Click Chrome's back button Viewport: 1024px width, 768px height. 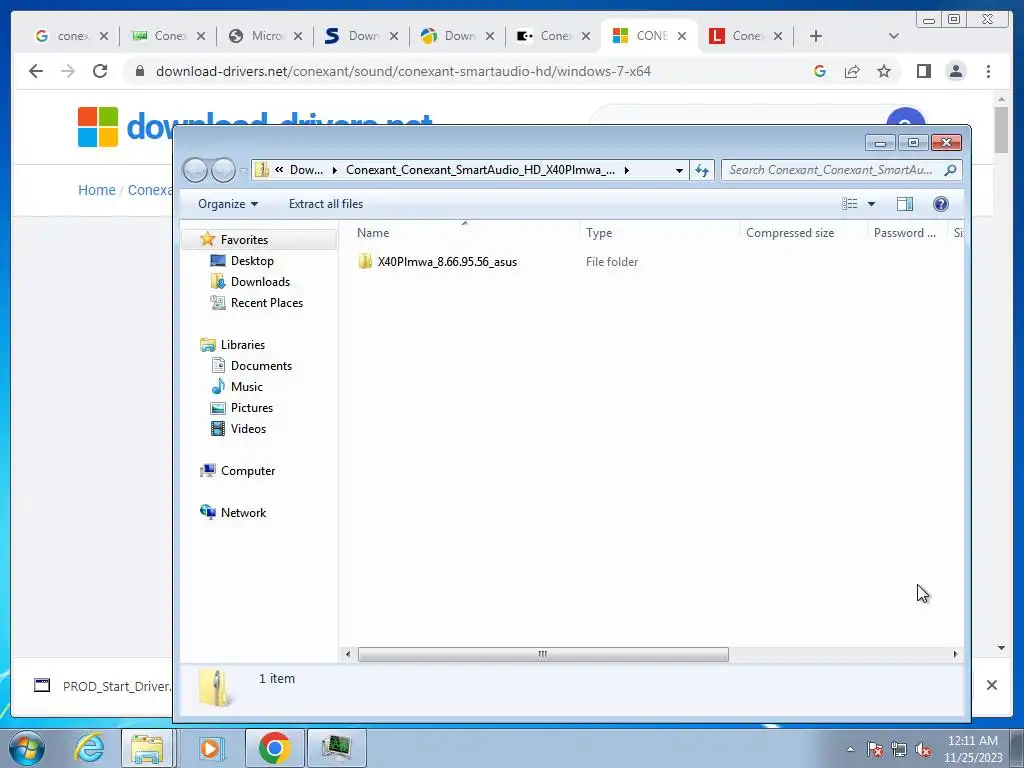[36, 71]
